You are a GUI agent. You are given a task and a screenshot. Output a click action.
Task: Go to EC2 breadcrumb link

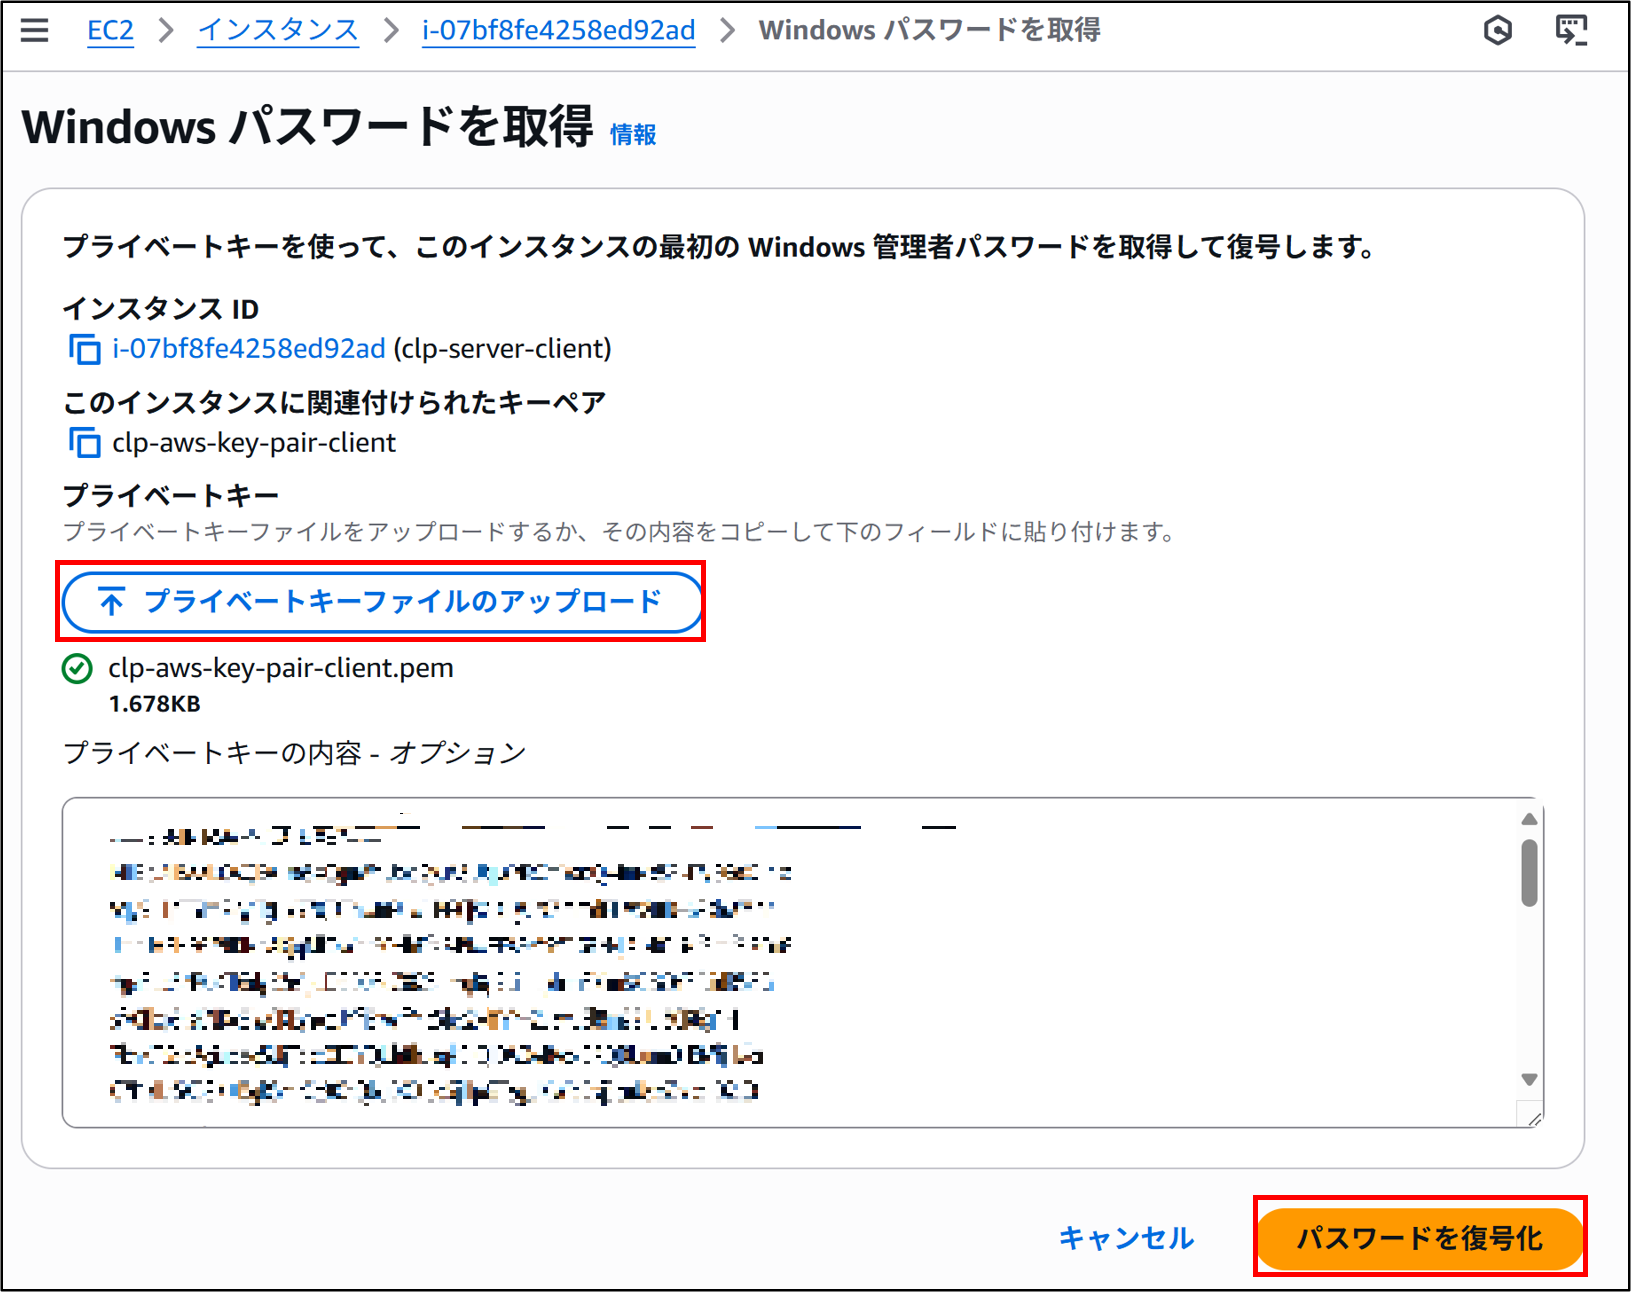[110, 31]
